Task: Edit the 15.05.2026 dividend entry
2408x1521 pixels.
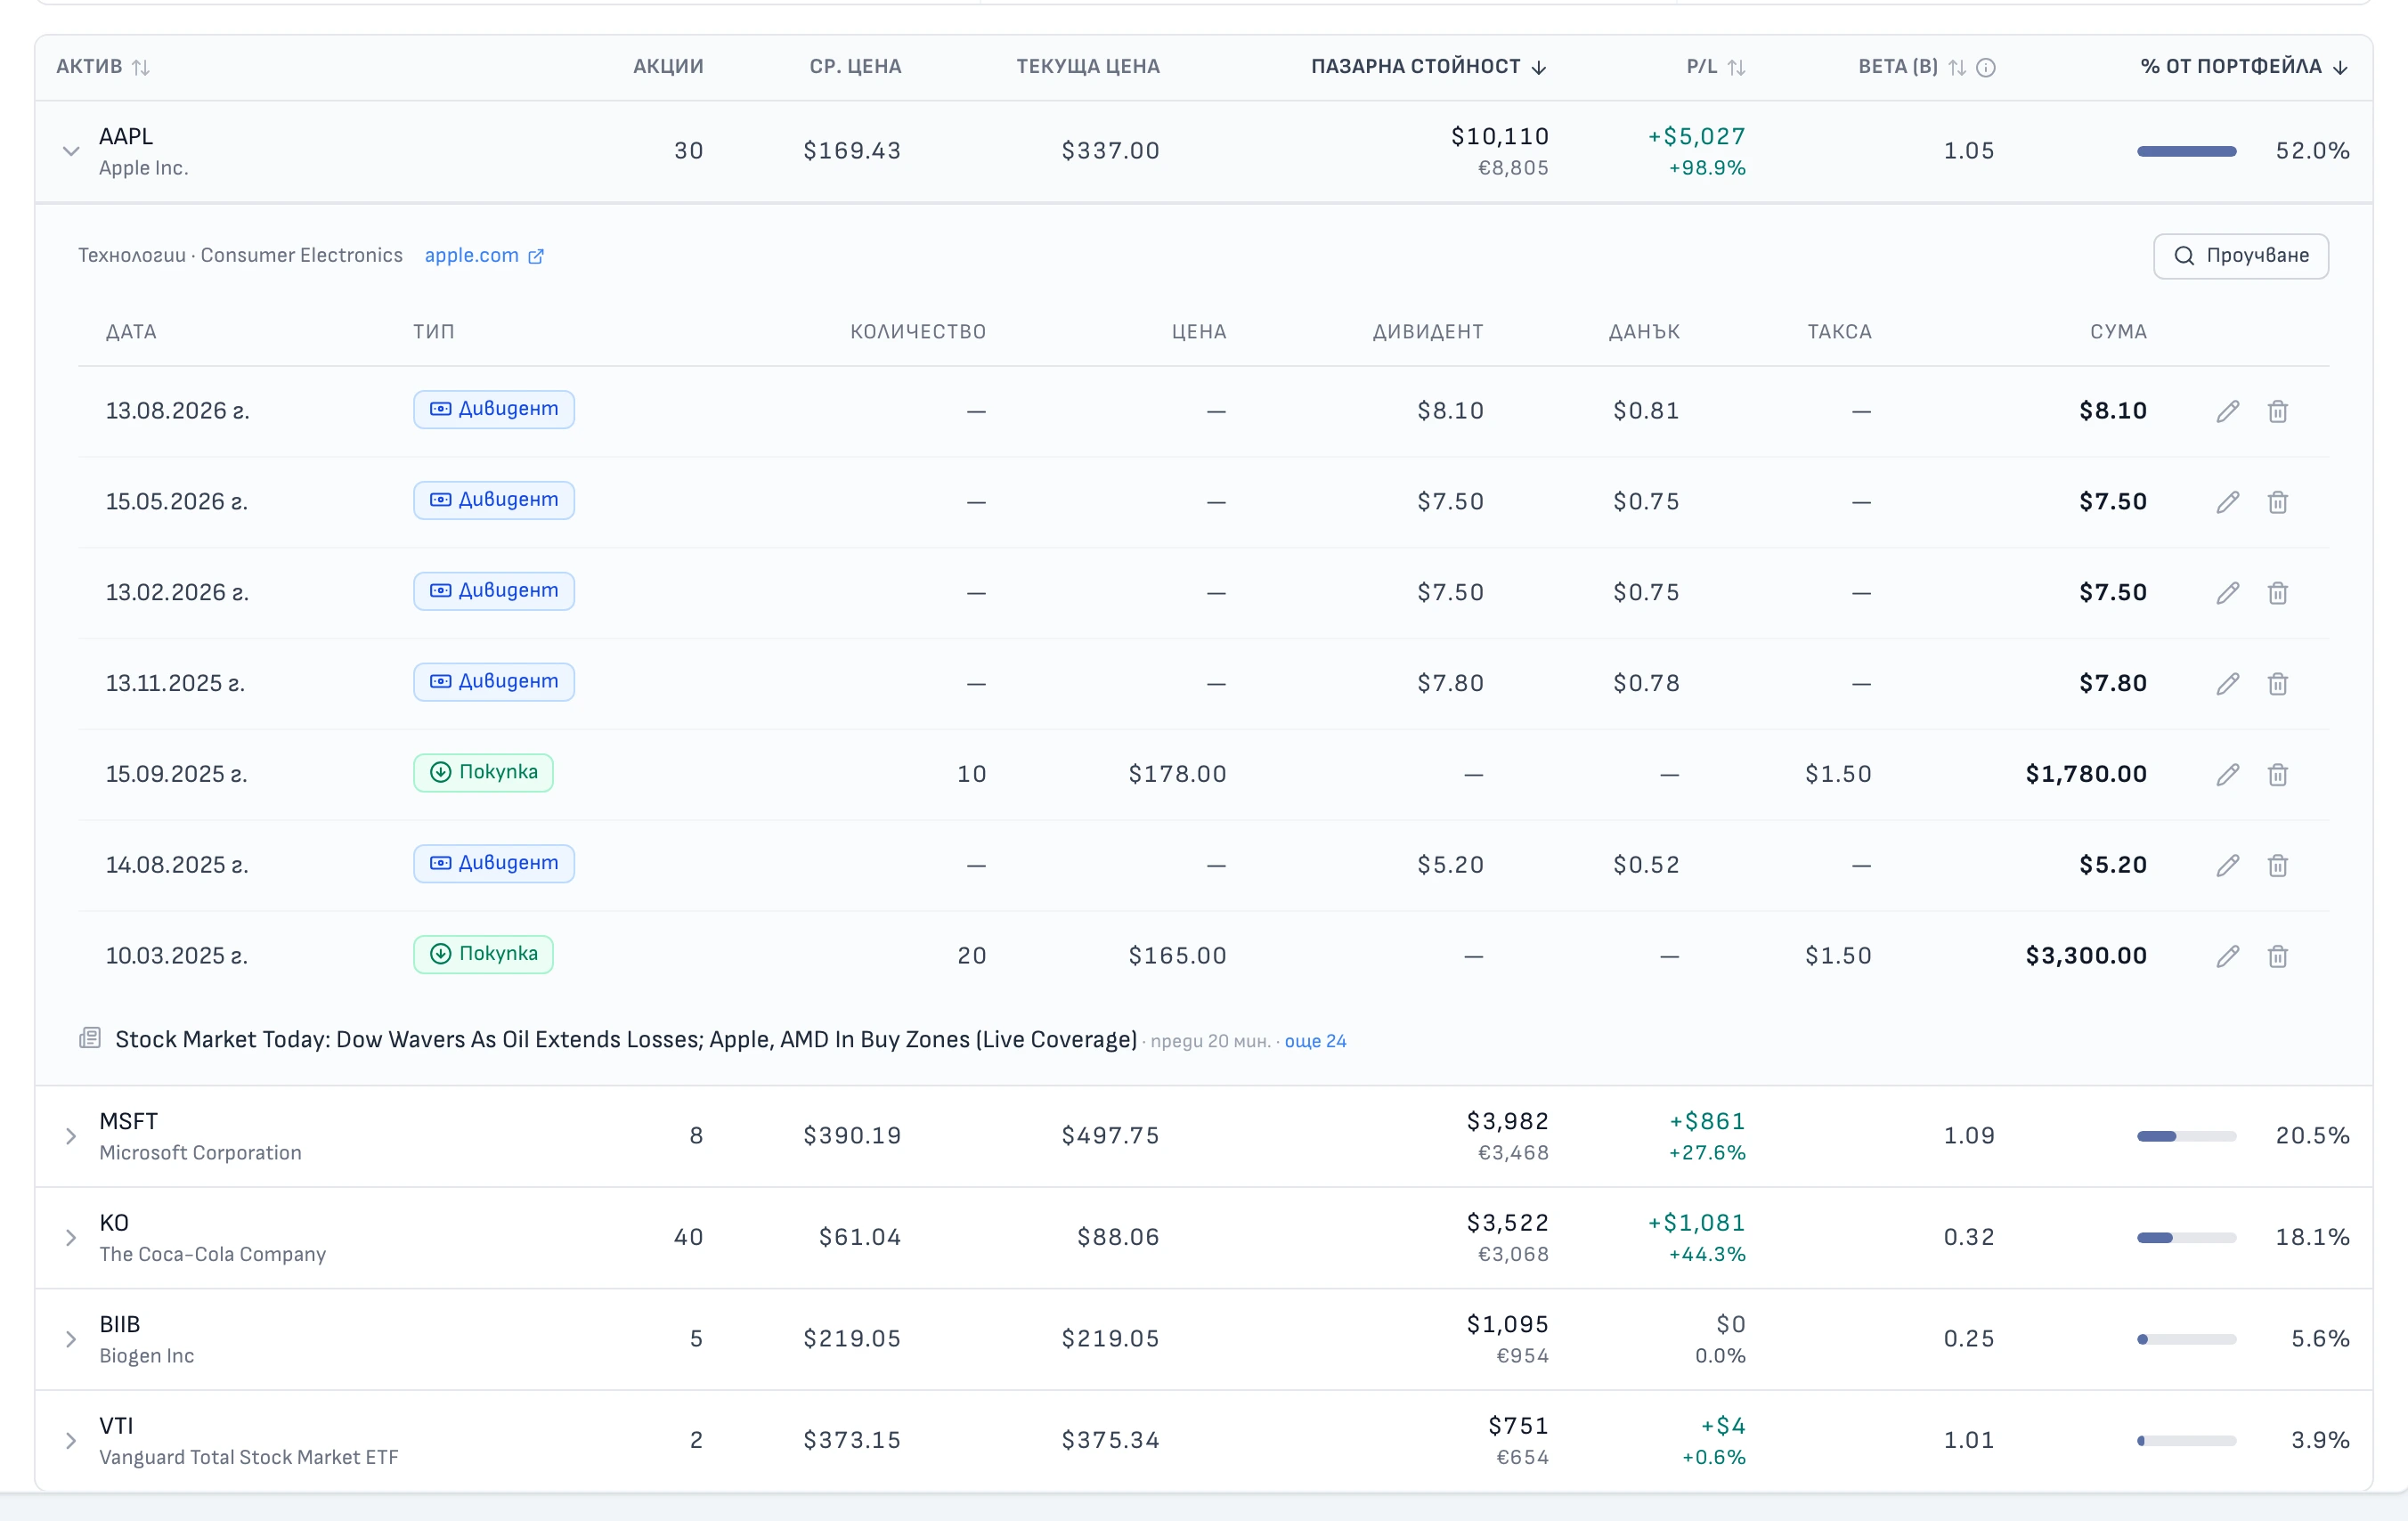Action: 2227,502
